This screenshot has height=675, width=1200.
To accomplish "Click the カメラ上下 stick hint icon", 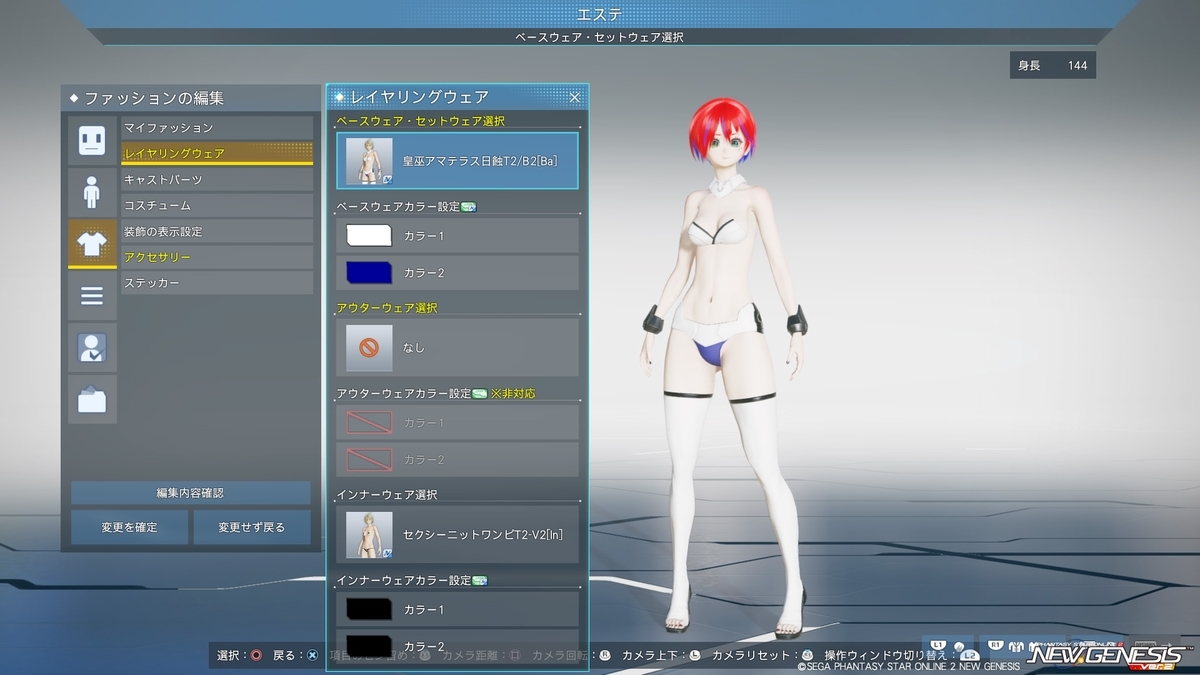I will coord(695,656).
